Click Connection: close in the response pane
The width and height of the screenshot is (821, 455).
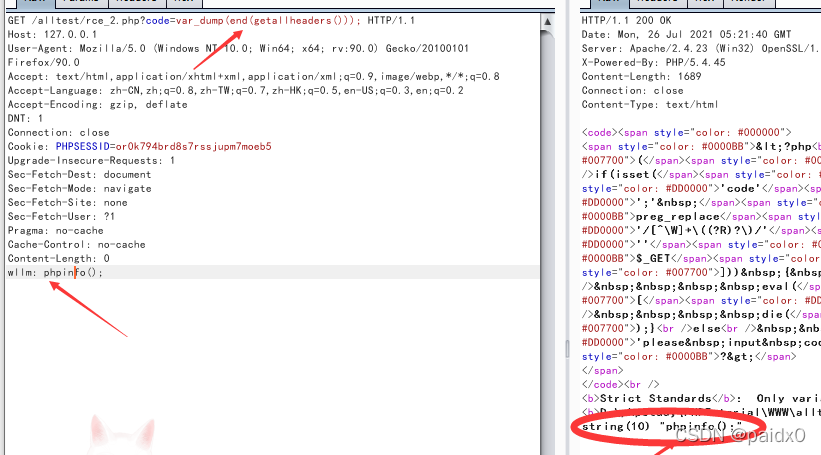[633, 91]
